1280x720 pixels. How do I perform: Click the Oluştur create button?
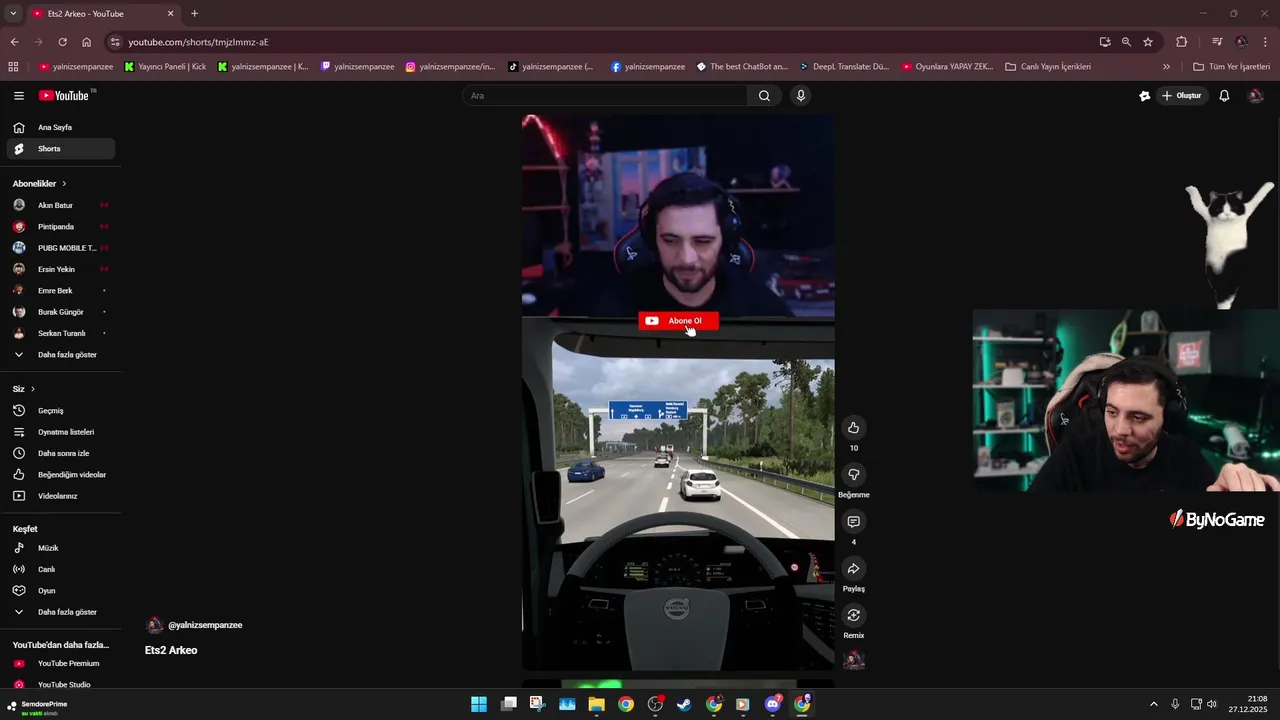[1181, 96]
